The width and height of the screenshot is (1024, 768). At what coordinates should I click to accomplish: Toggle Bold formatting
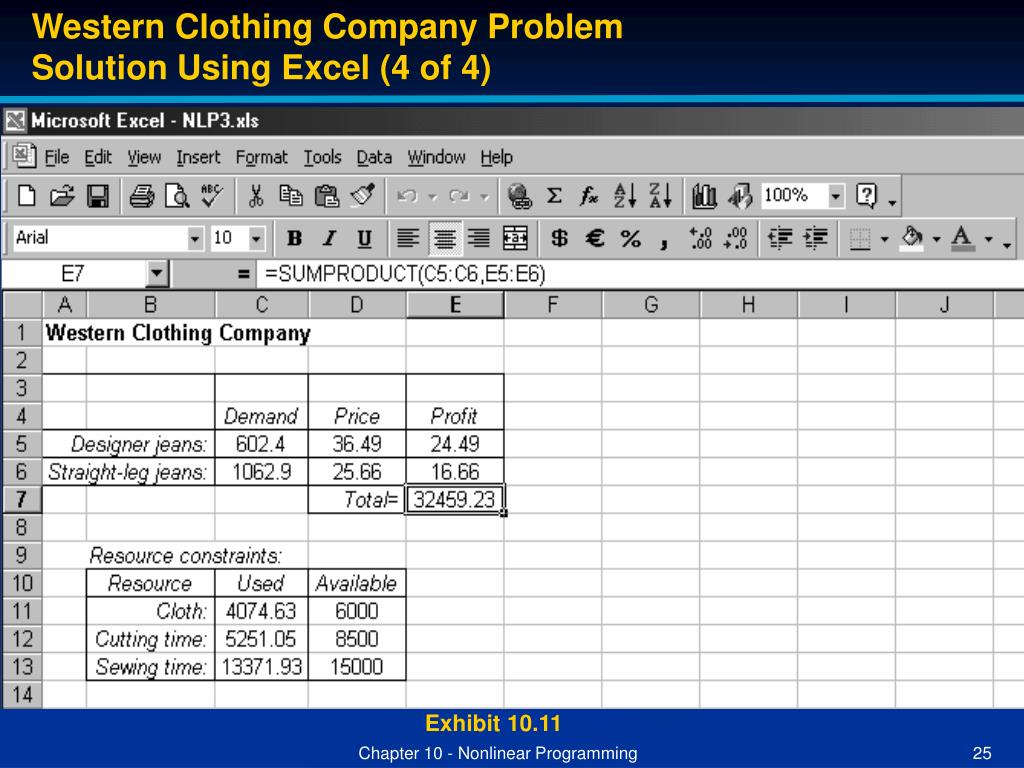click(x=295, y=238)
